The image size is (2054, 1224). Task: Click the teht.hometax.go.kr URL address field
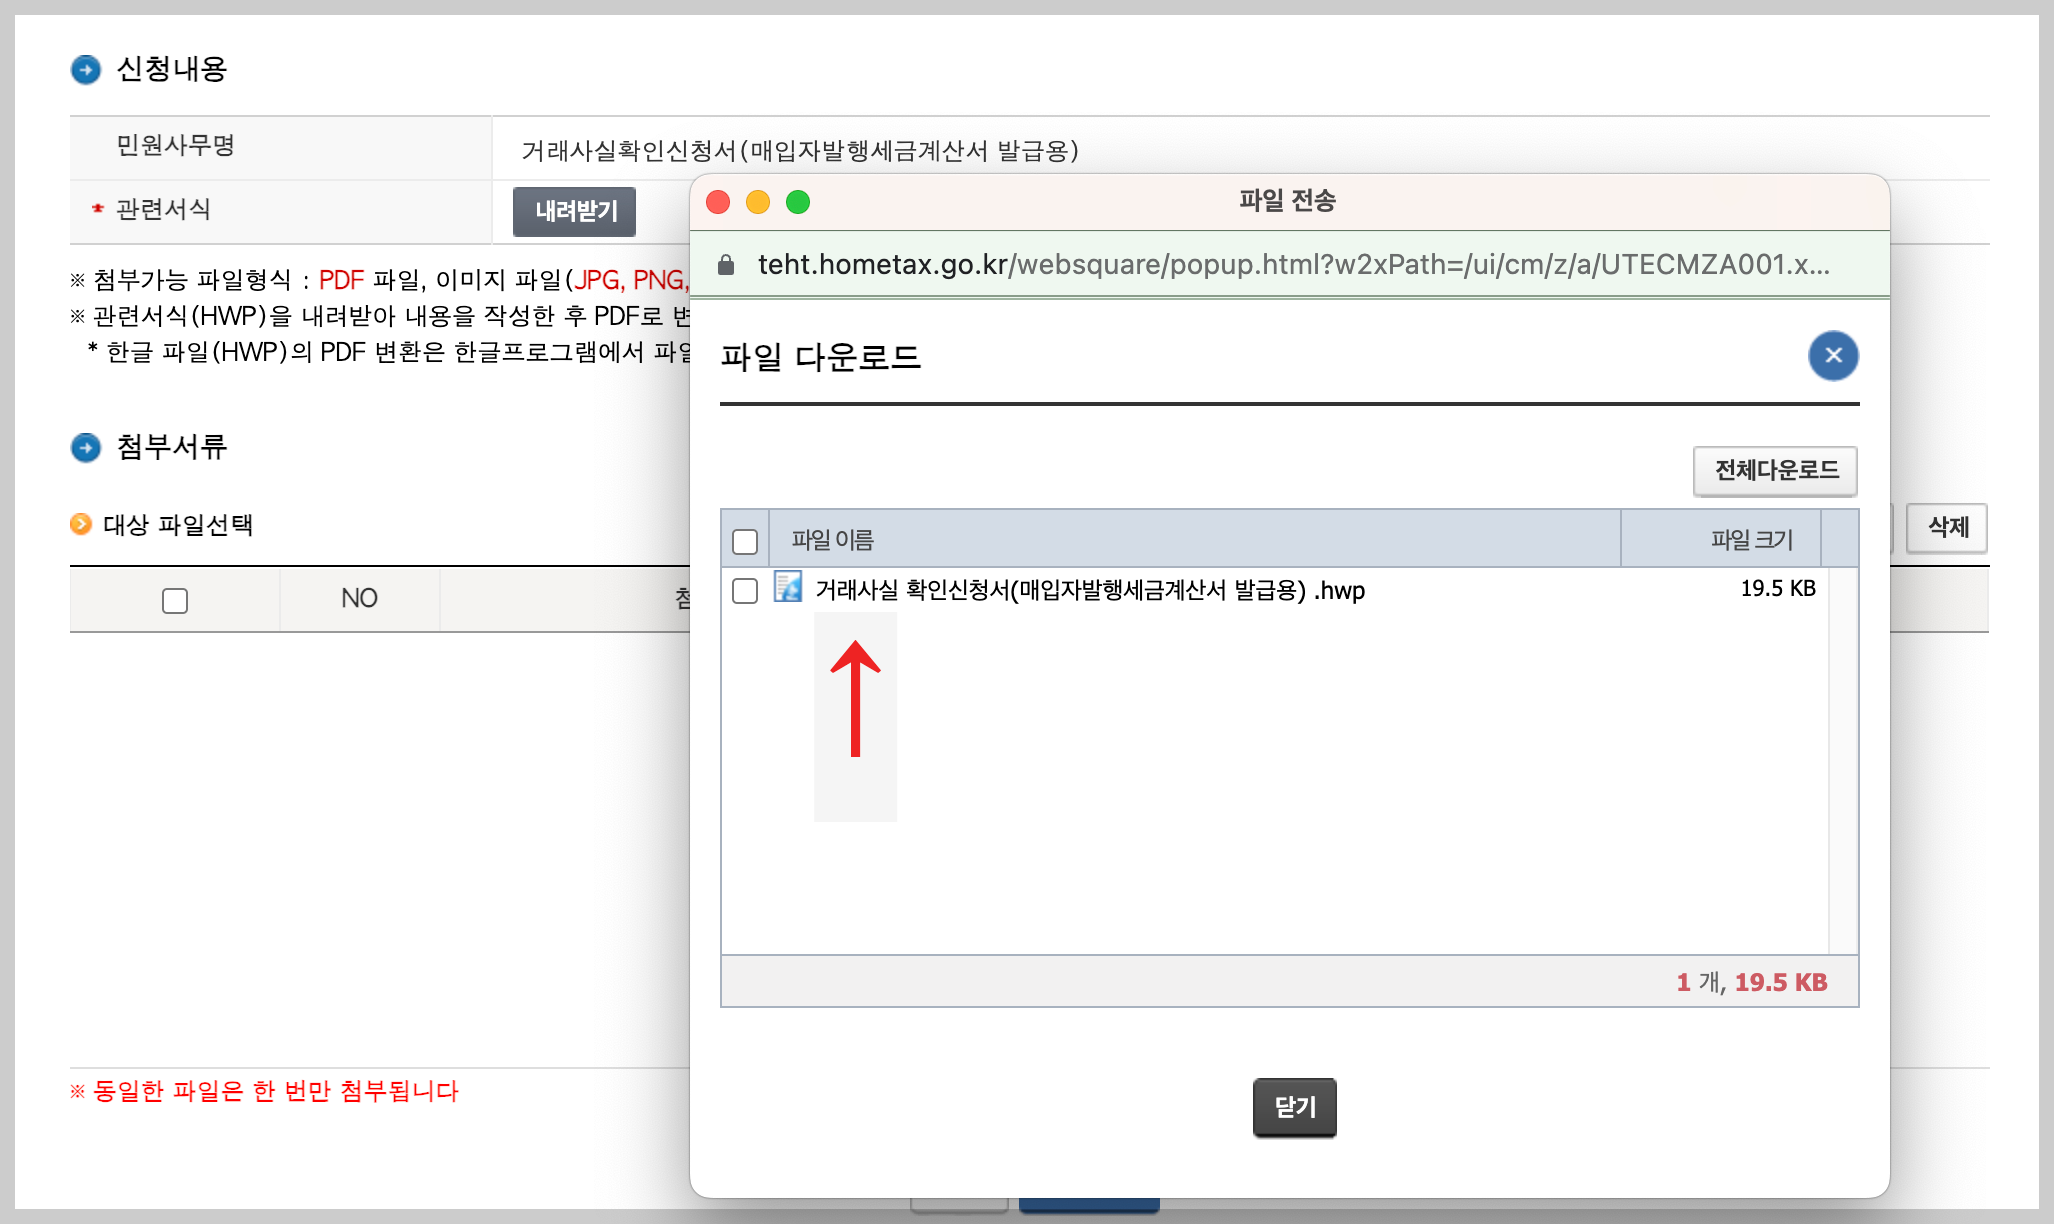[1293, 265]
